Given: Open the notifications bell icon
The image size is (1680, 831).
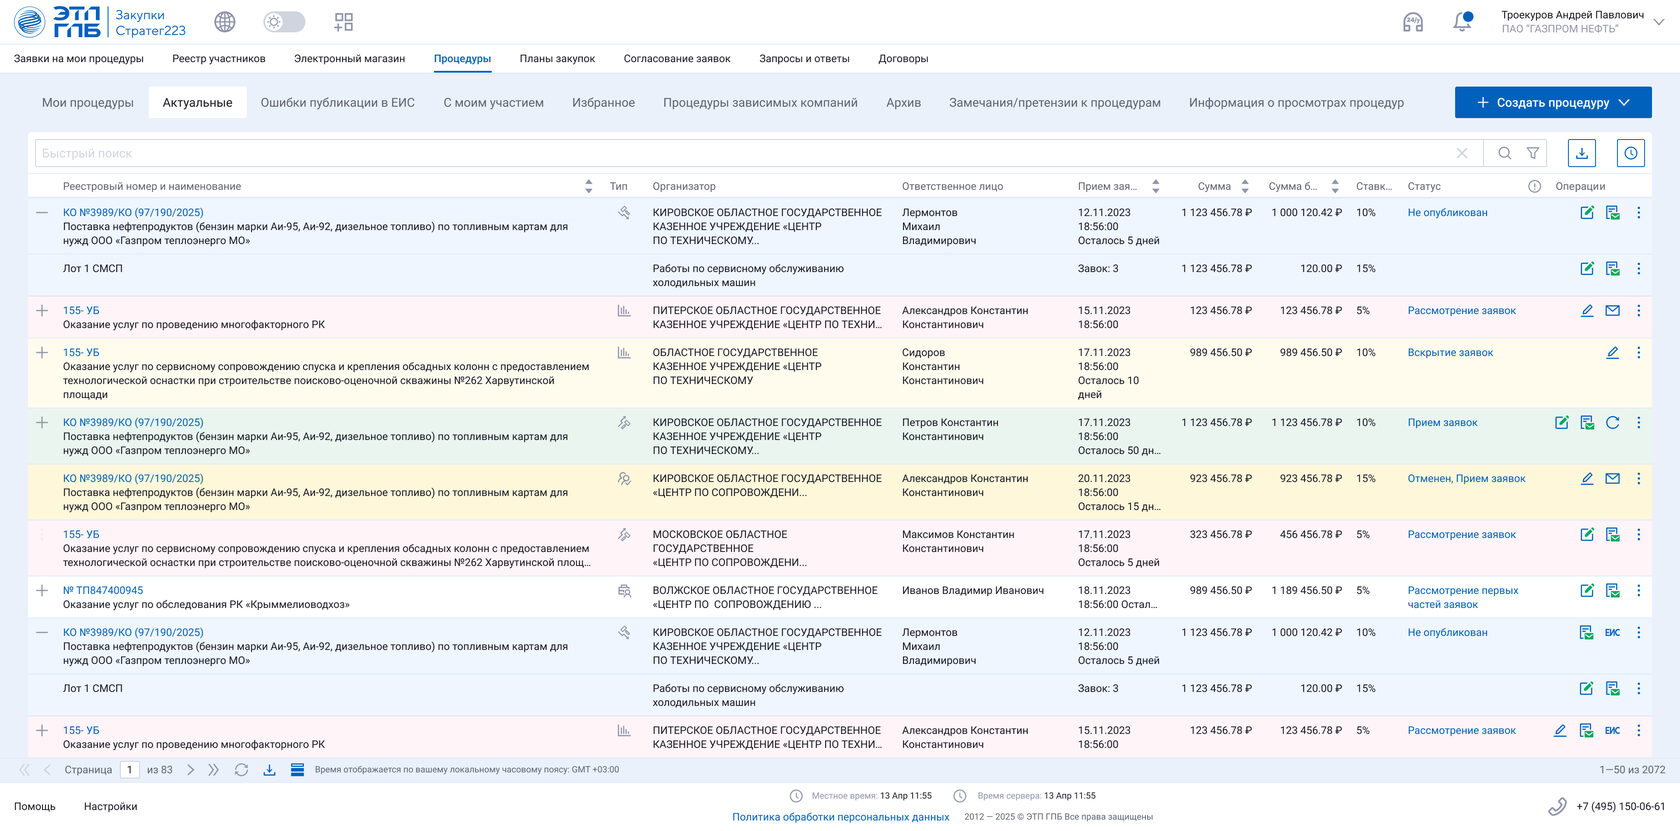Looking at the screenshot, I should pyautogui.click(x=1462, y=22).
